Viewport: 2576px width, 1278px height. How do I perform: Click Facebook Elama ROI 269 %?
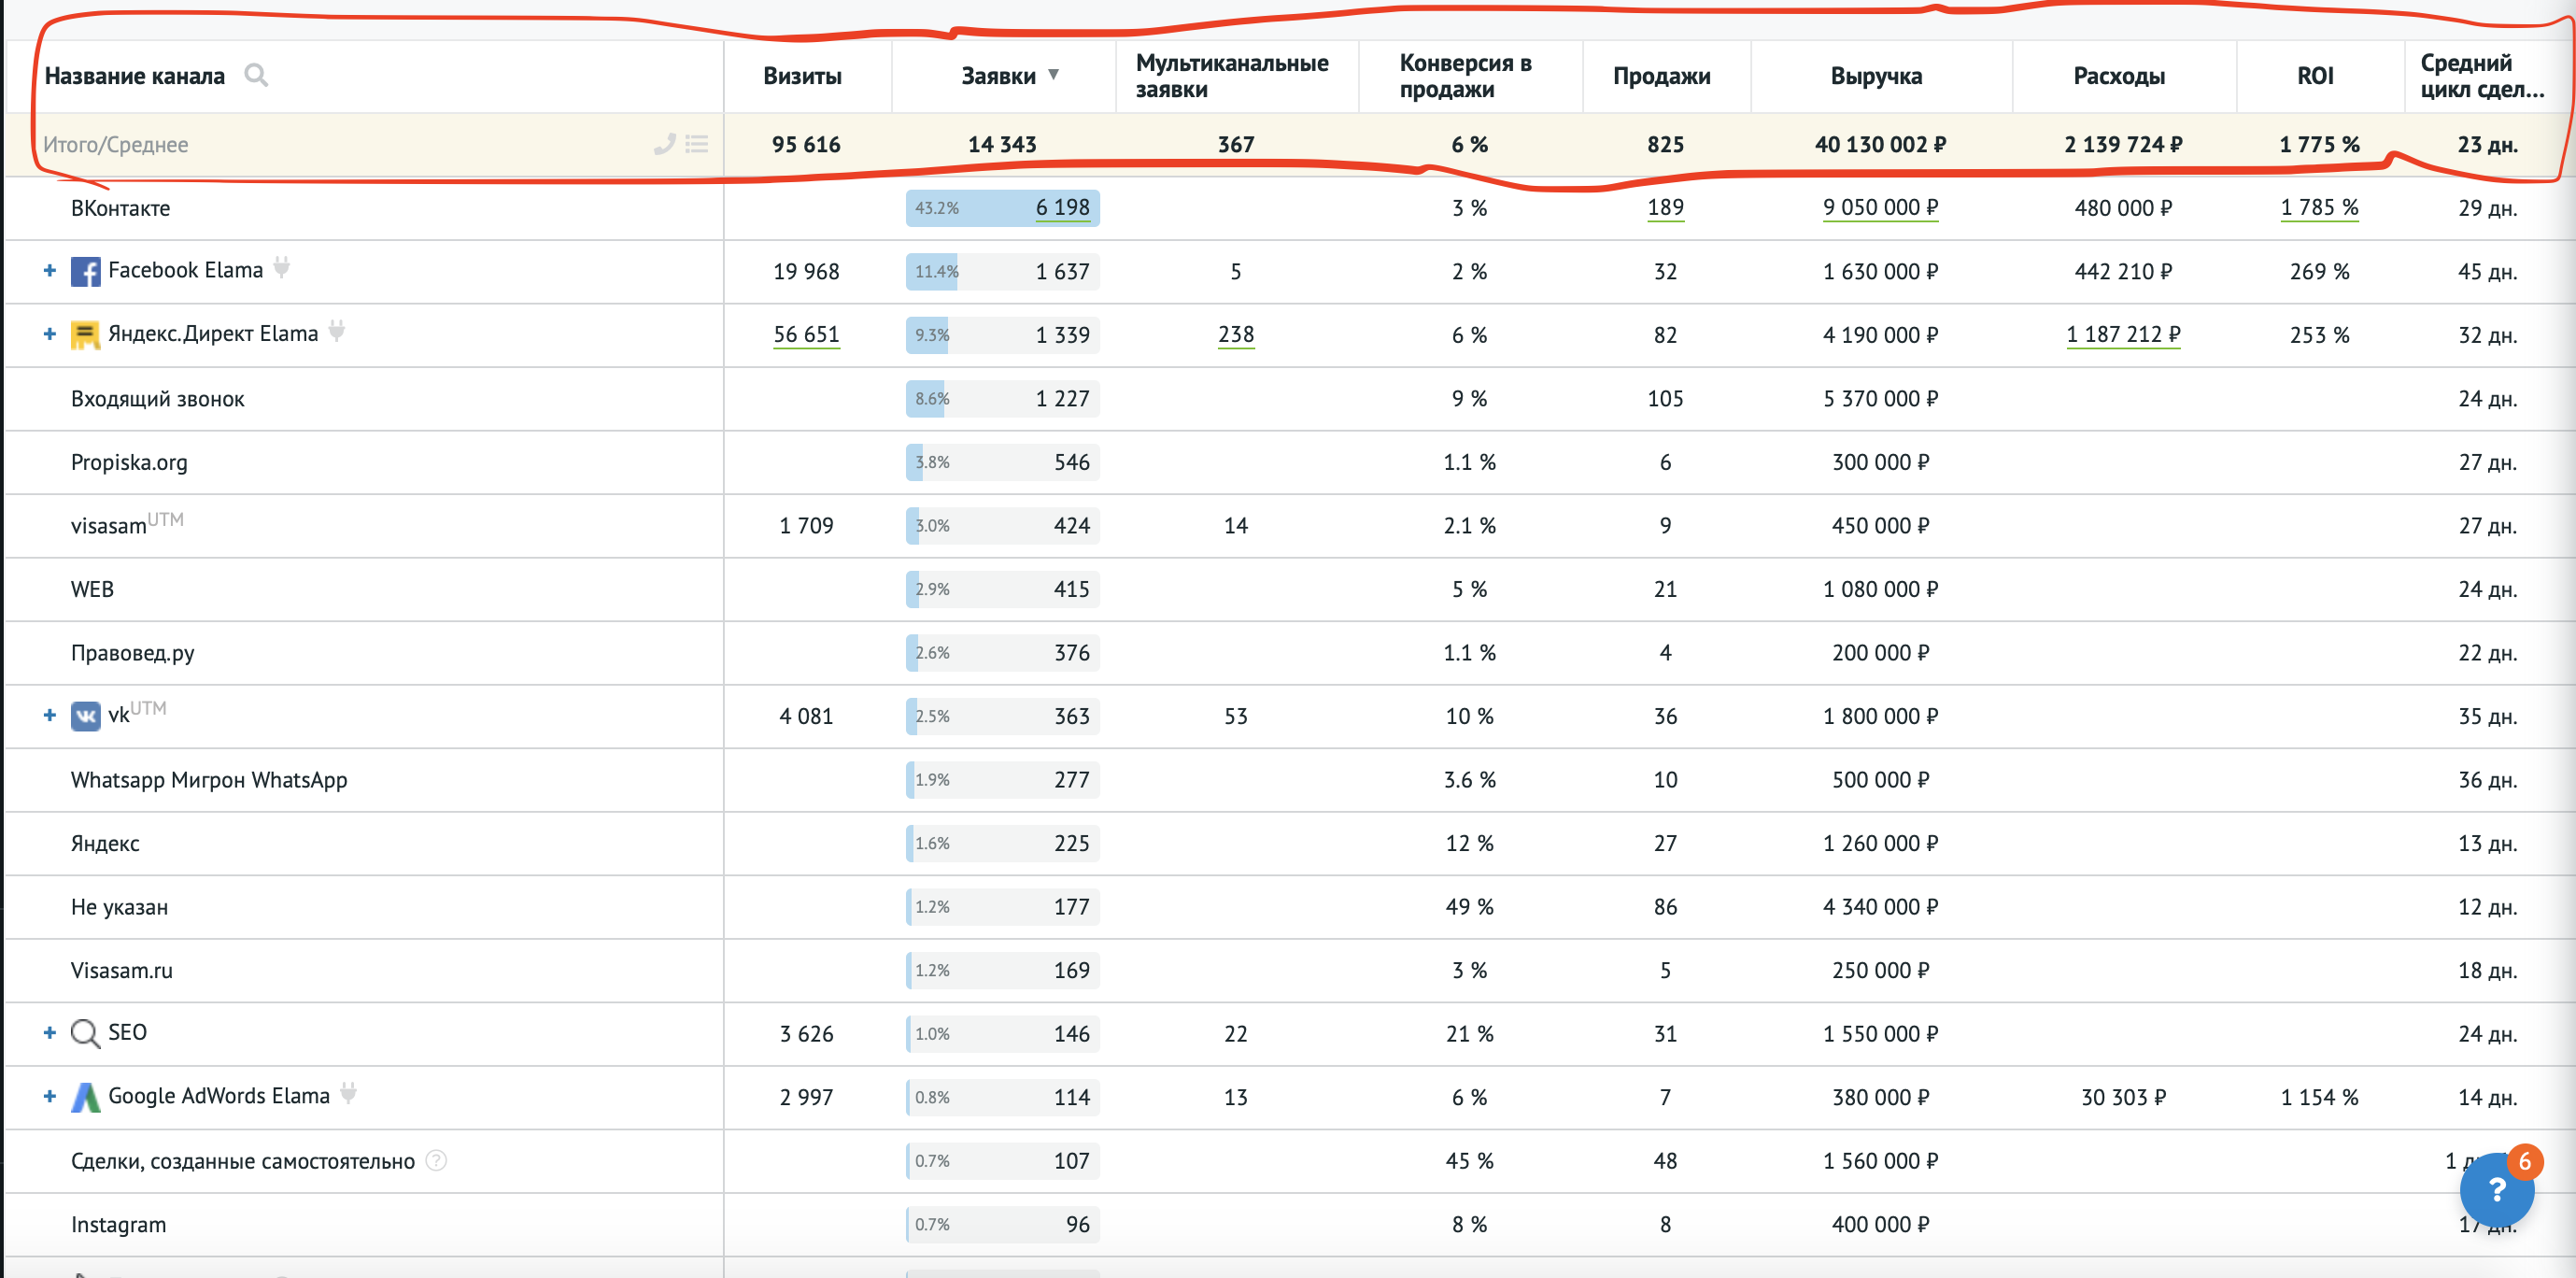2319,271
